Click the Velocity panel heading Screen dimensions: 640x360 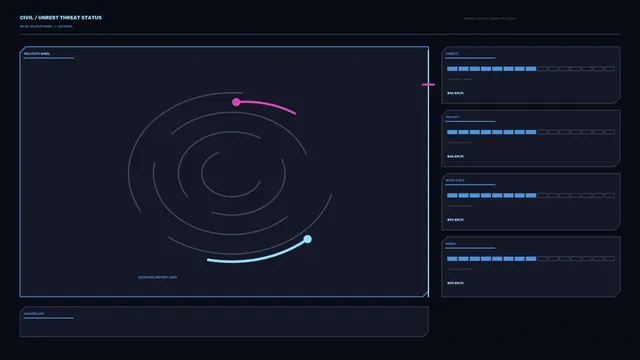(x=452, y=117)
